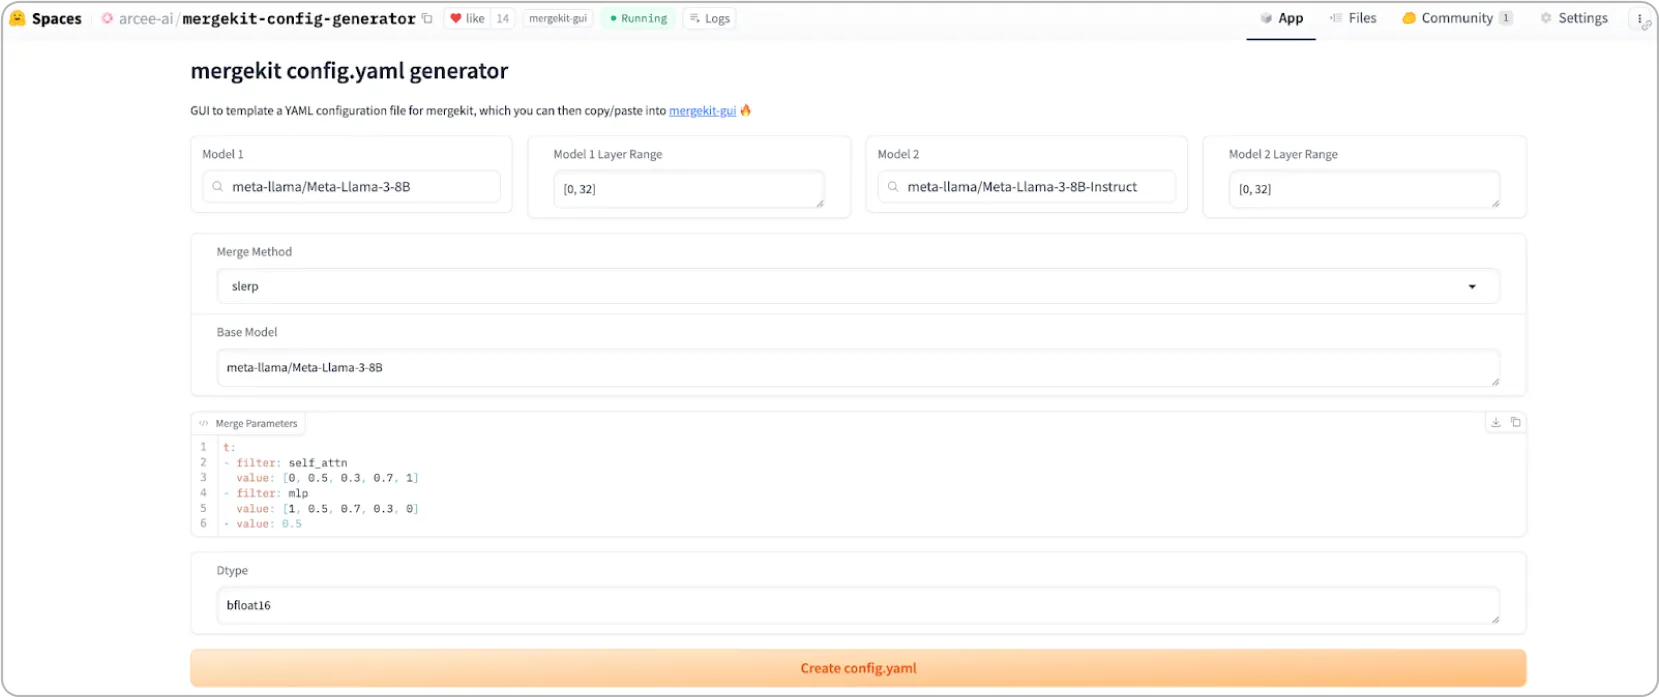Viewport: 1659px width, 697px height.
Task: Click the line '[0, 0.5, 0.3, 0.7, 1]' value
Action: [351, 478]
